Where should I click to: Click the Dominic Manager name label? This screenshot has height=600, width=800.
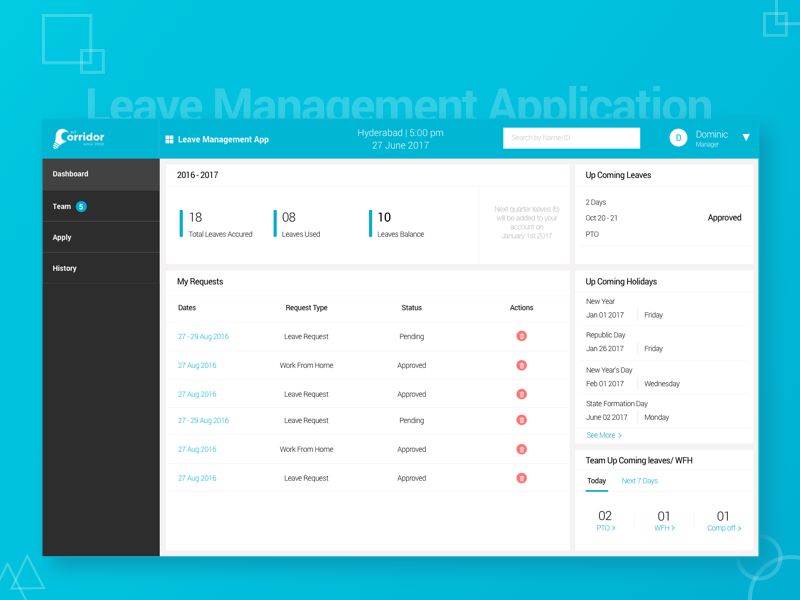click(x=711, y=138)
